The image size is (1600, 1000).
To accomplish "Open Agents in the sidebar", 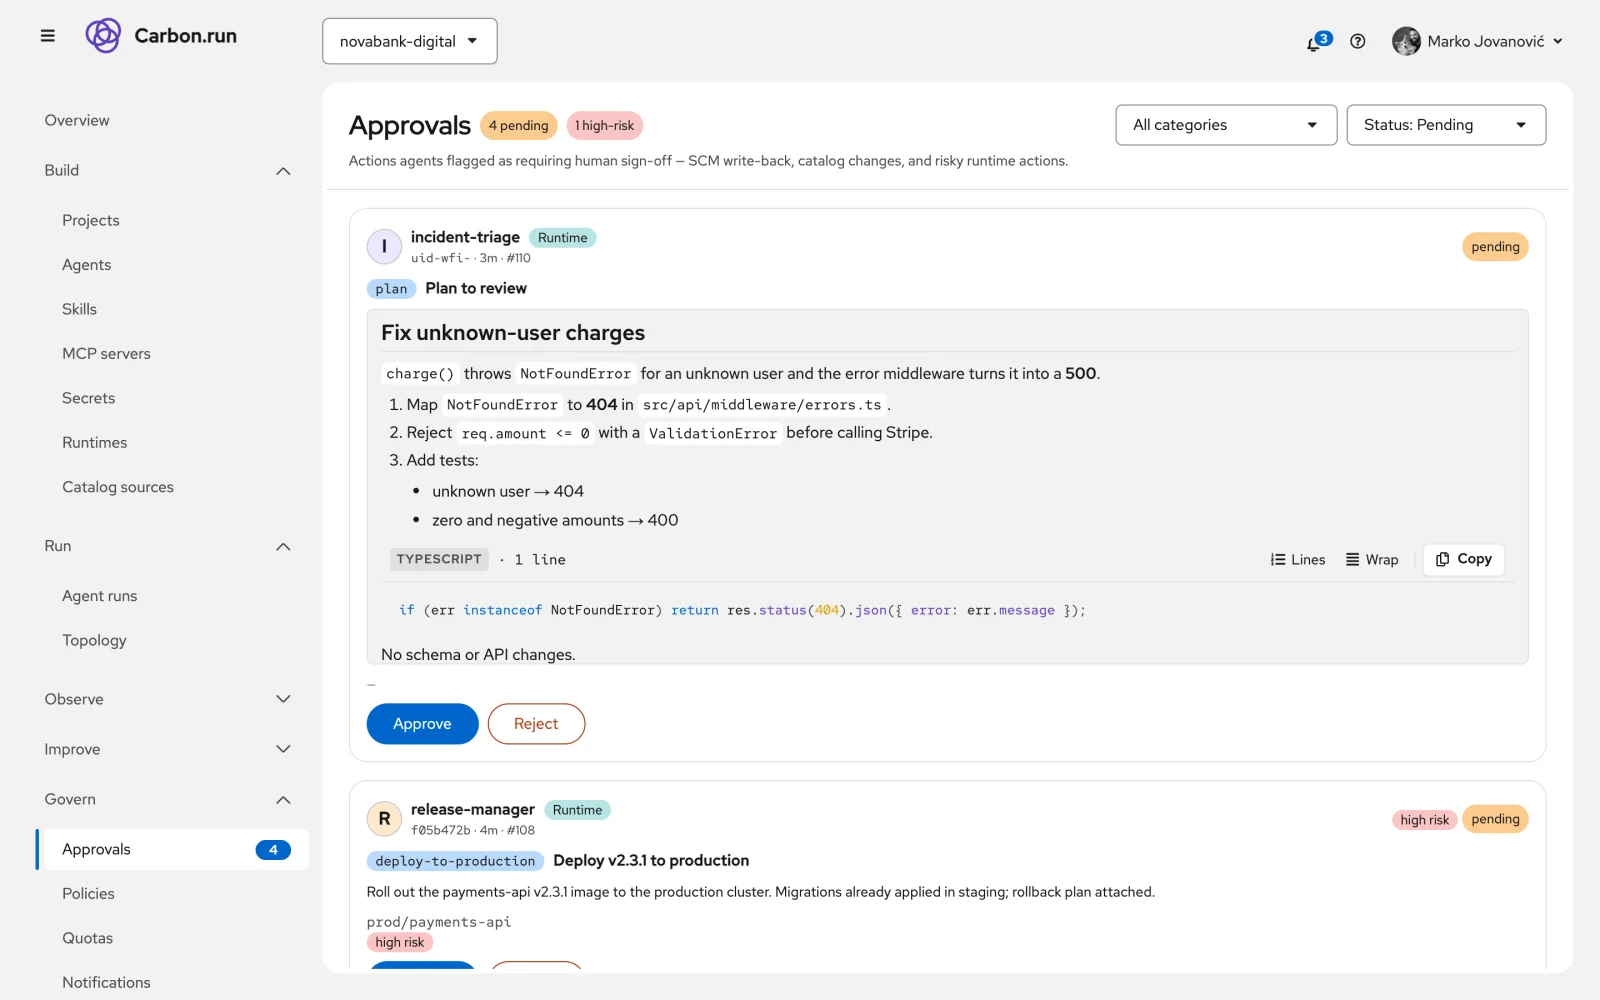I will click(x=86, y=265).
